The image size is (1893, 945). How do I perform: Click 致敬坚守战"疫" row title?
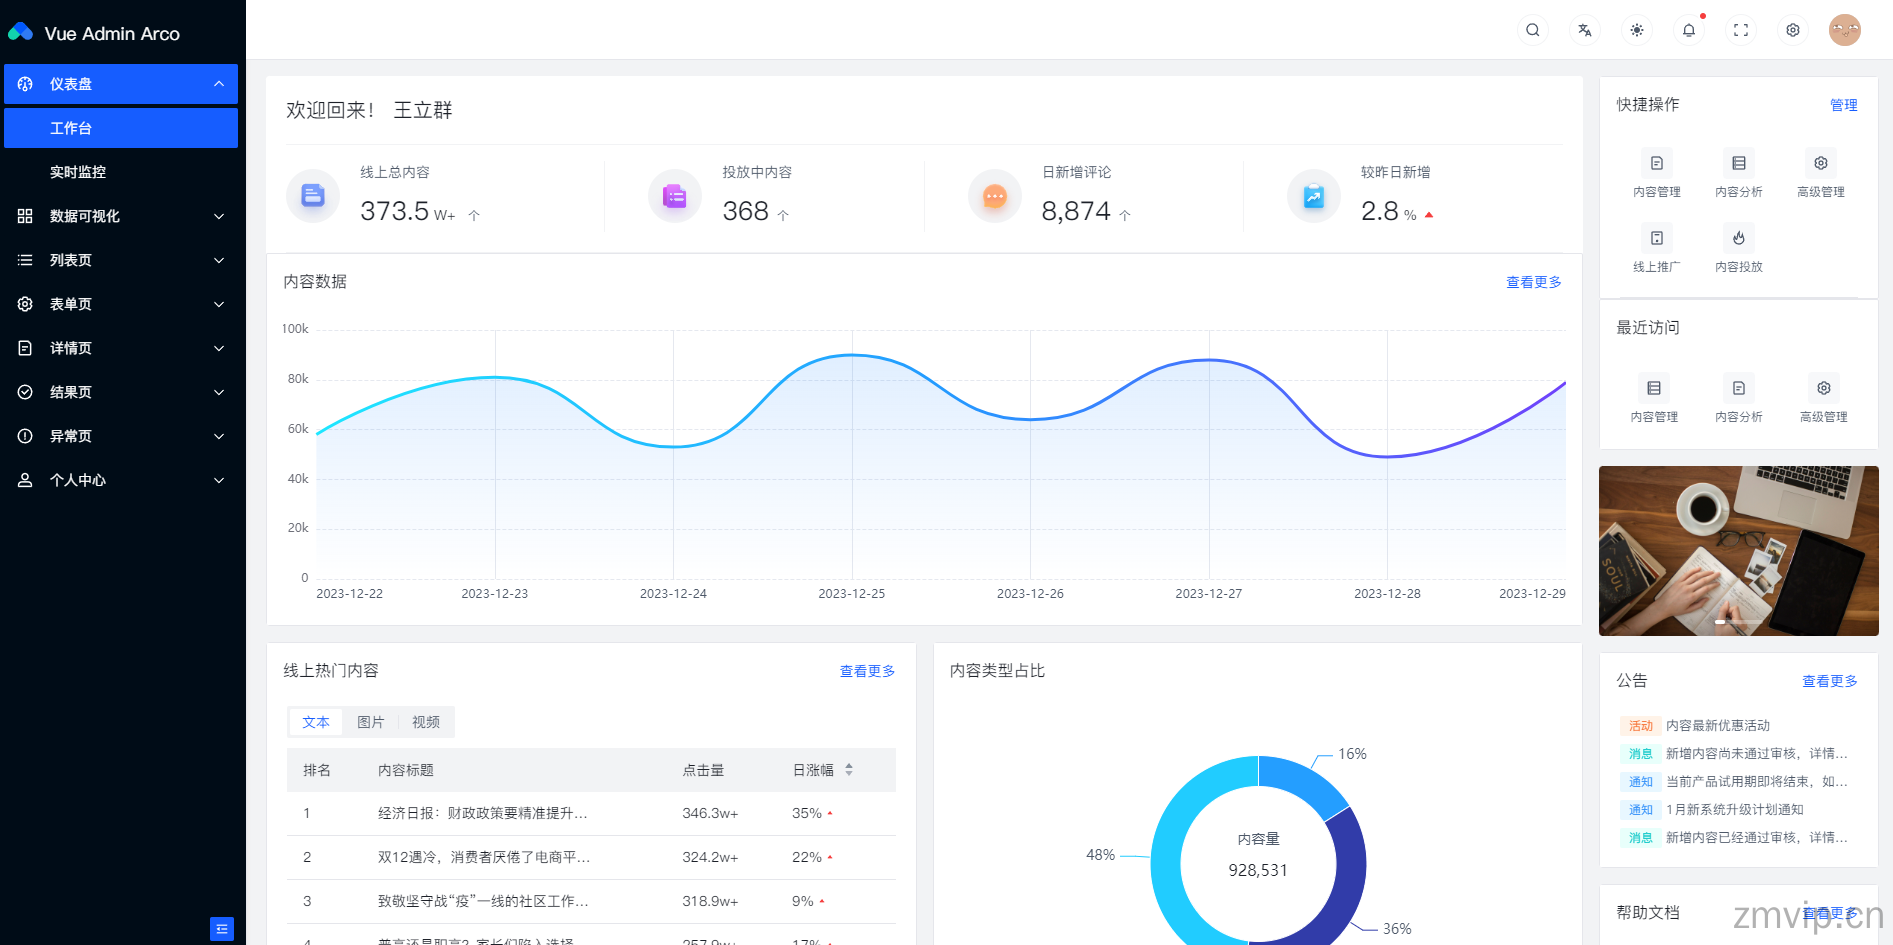tap(483, 901)
